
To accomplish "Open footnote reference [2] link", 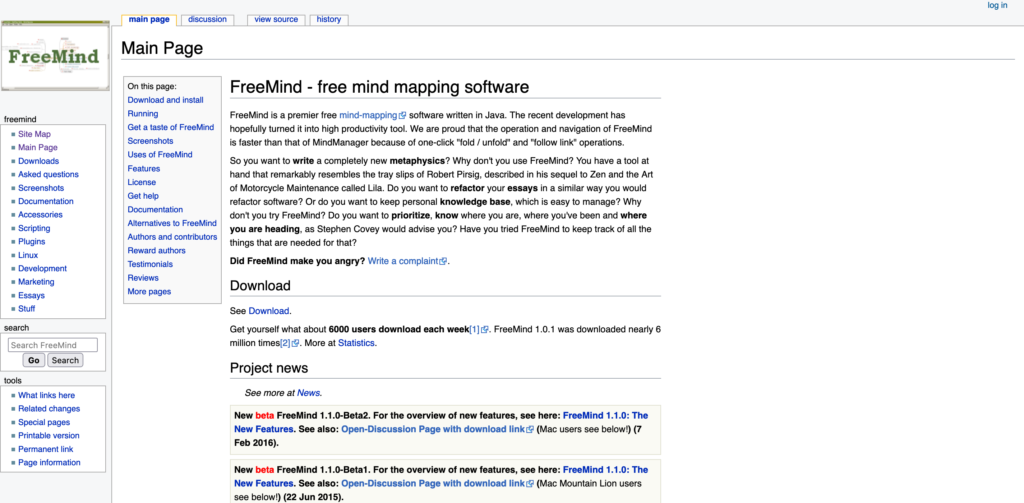I will point(285,343).
